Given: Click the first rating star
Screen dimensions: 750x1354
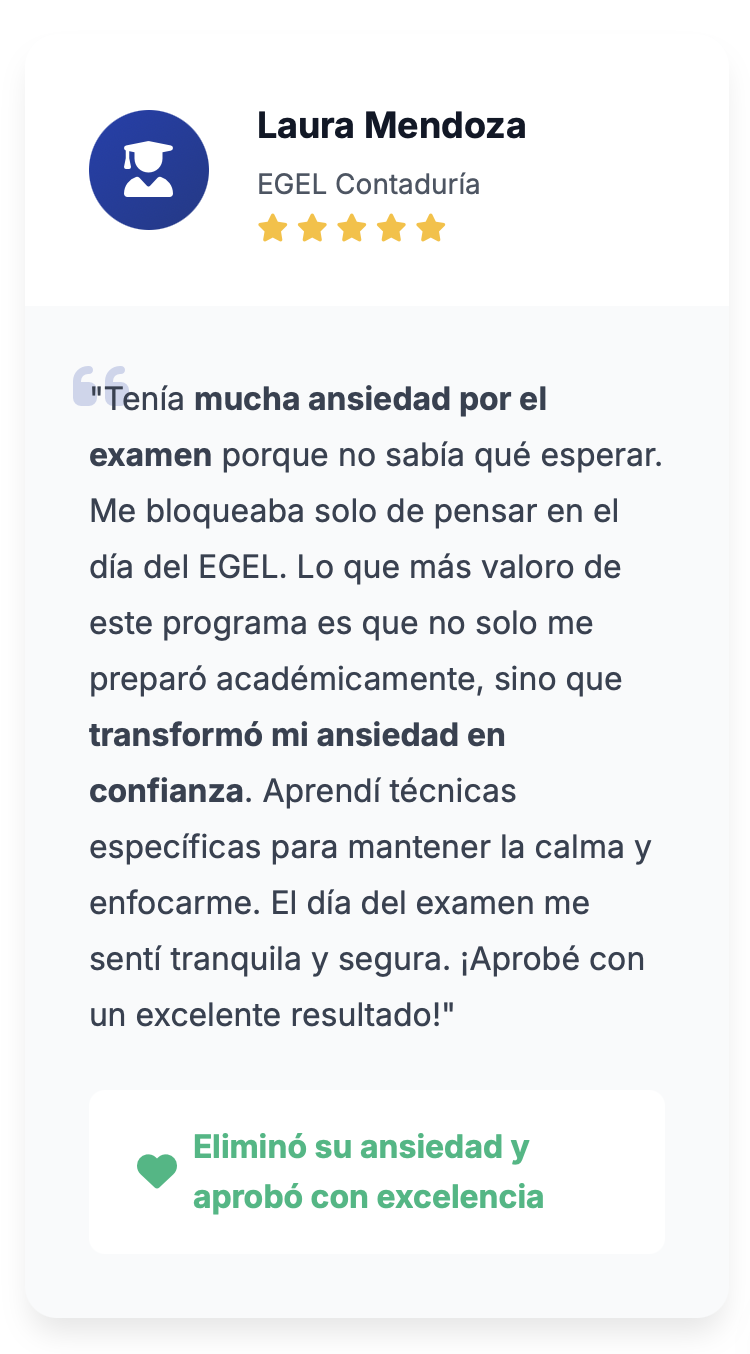Looking at the screenshot, I should point(272,228).
